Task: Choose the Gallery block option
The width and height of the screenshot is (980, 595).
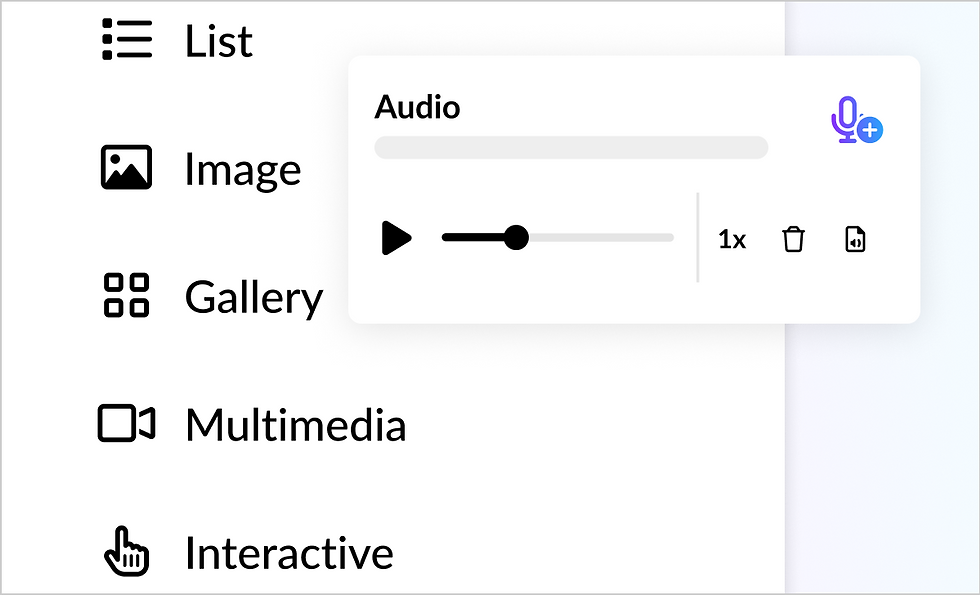Action: pyautogui.click(x=254, y=298)
